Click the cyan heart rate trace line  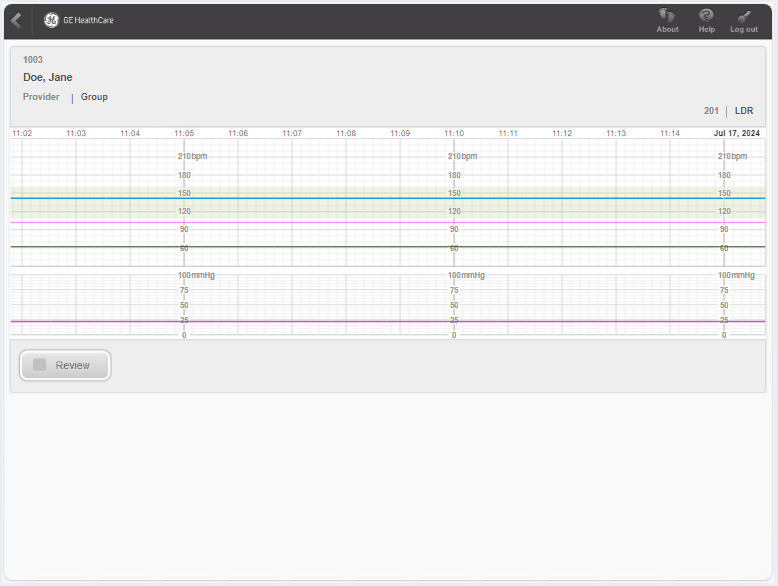(x=300, y=198)
